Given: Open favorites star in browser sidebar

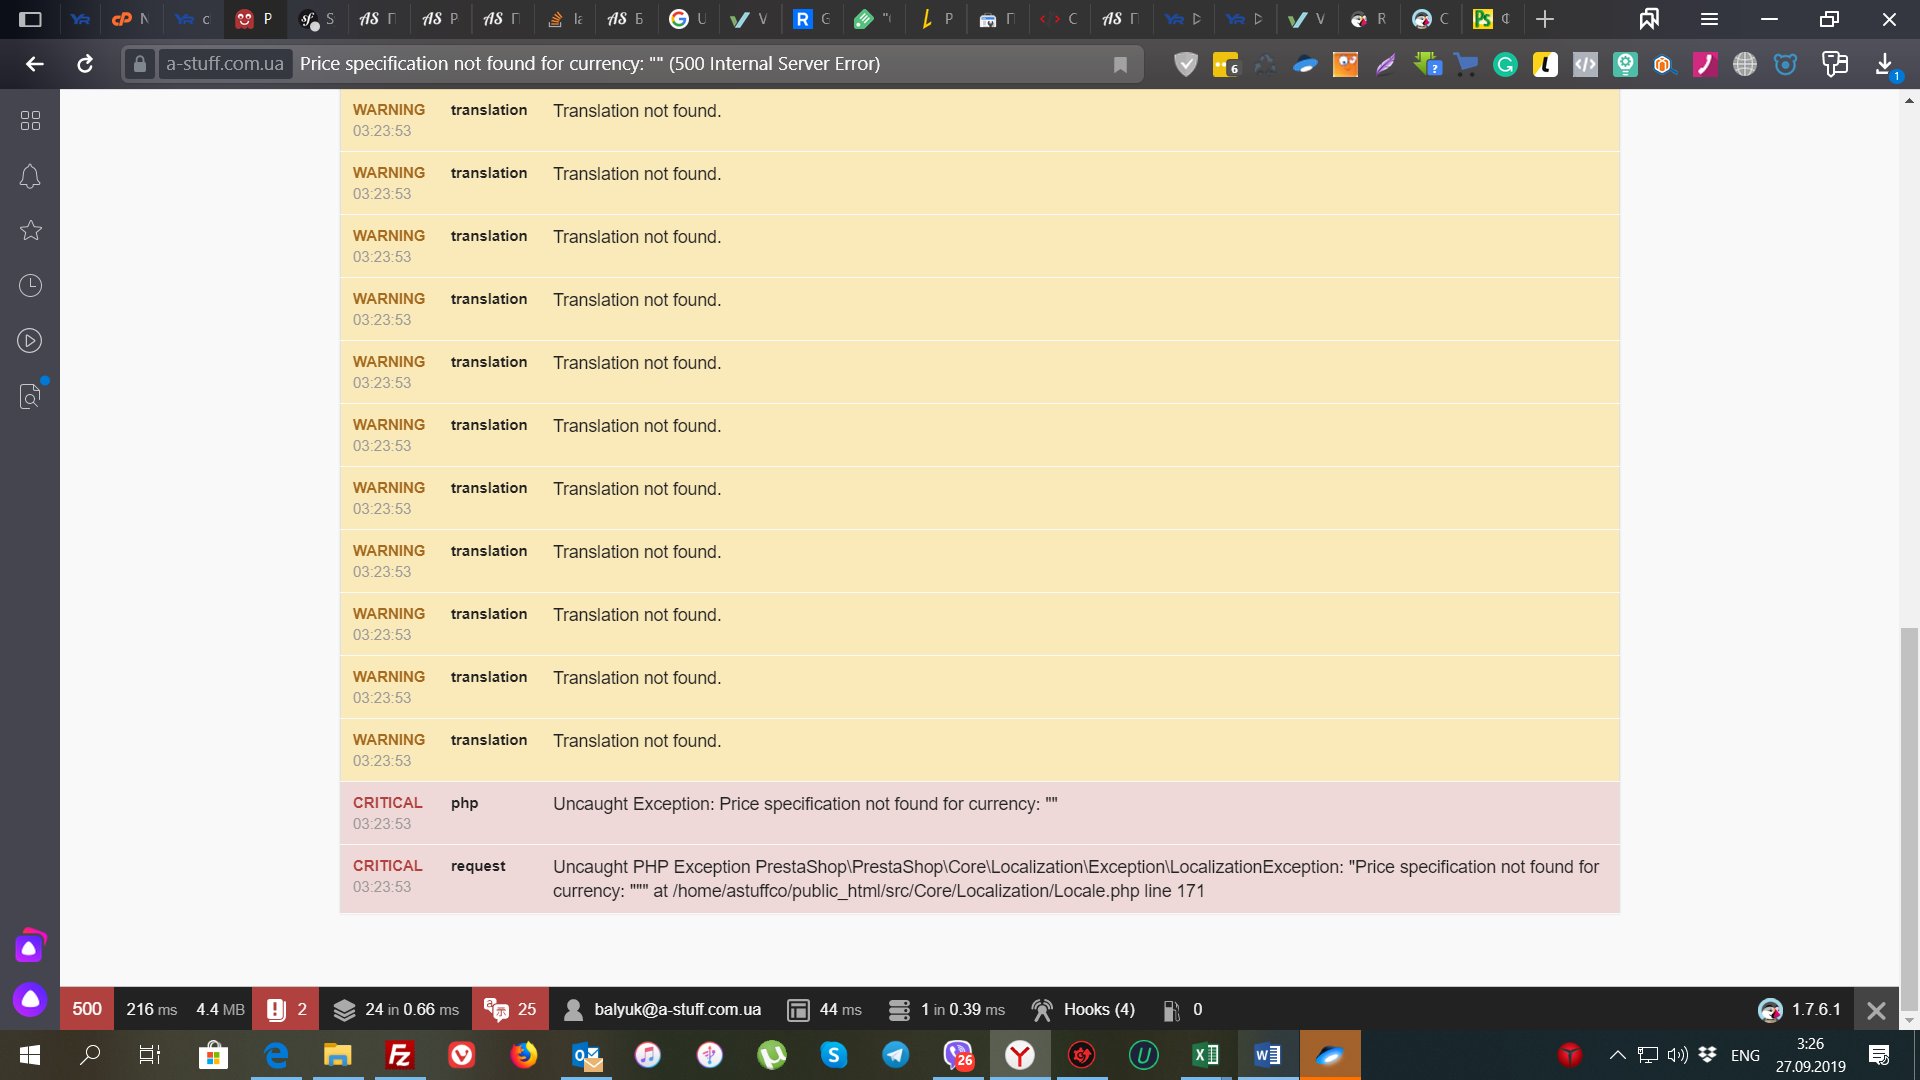Looking at the screenshot, I should coord(30,230).
